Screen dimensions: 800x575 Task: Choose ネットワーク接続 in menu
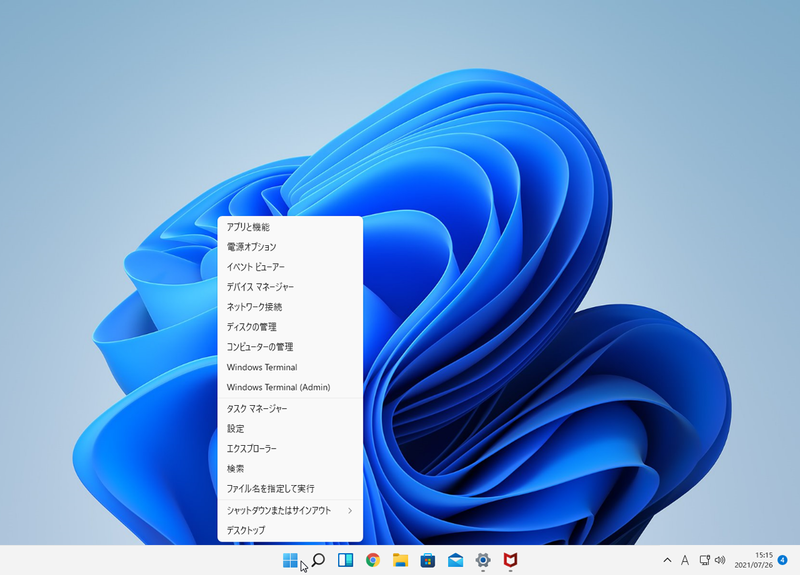(x=290, y=307)
